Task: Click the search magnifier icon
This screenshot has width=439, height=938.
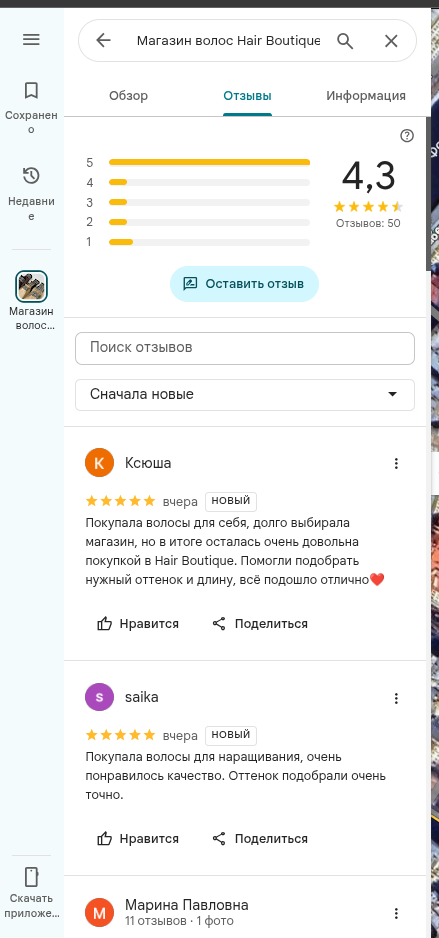Action: point(345,41)
